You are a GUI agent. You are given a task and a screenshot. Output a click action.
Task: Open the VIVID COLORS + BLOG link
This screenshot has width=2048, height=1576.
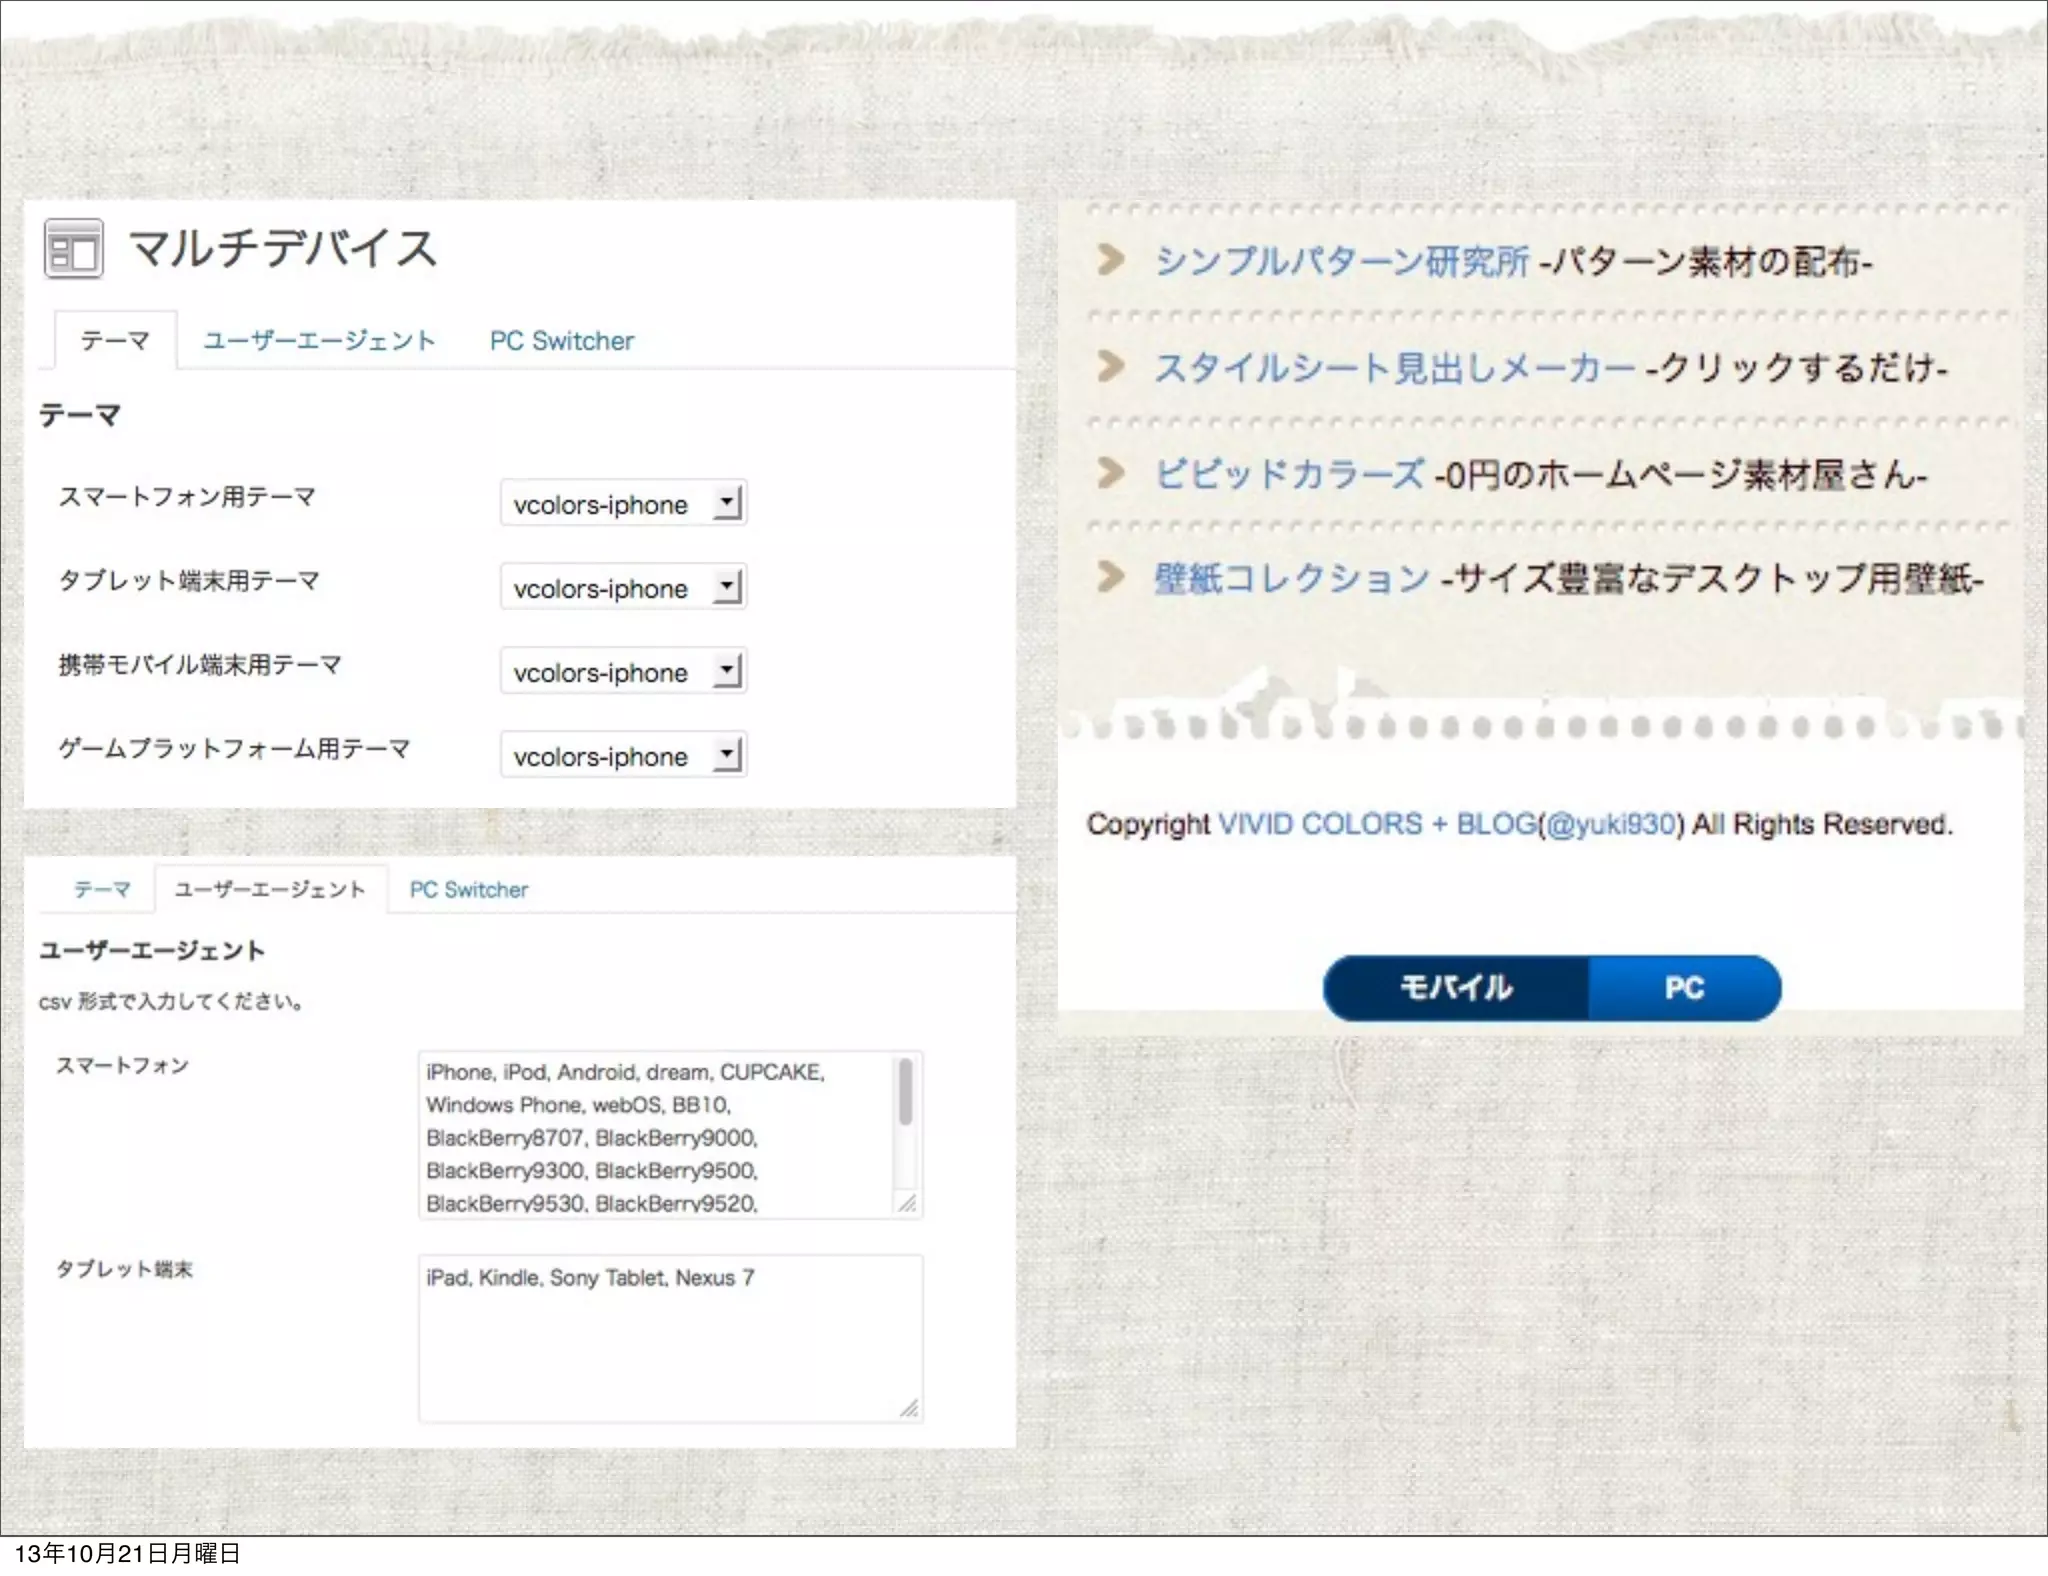pyautogui.click(x=1376, y=824)
